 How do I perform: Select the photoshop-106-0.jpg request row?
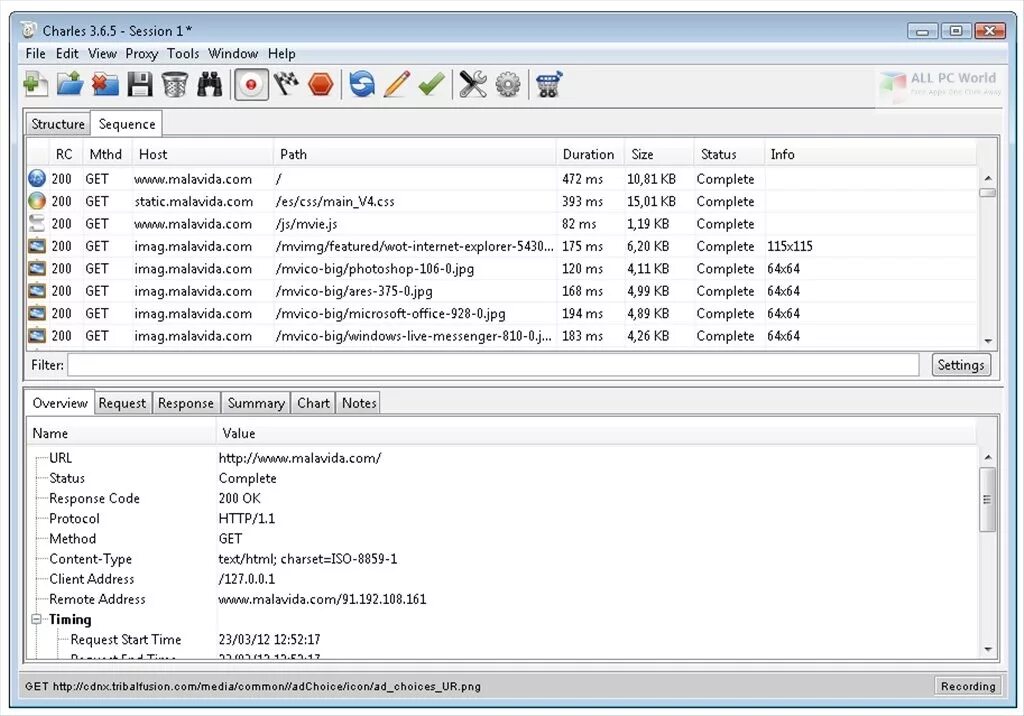[x=502, y=268]
